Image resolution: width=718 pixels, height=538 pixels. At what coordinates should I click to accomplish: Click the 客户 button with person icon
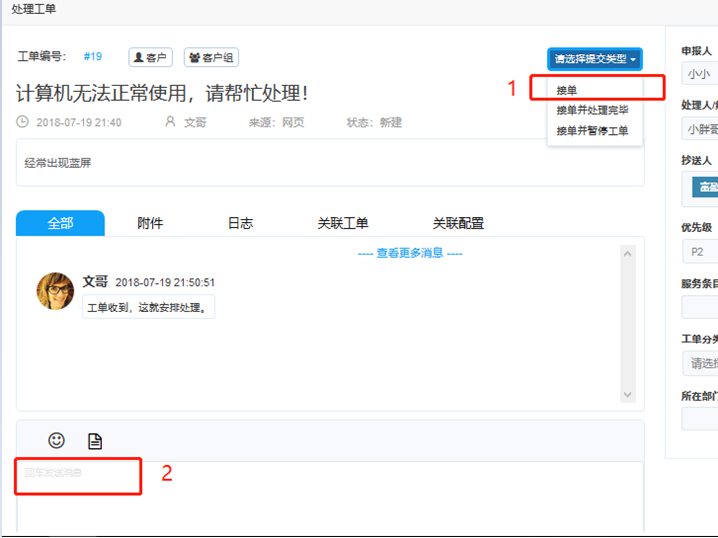151,58
